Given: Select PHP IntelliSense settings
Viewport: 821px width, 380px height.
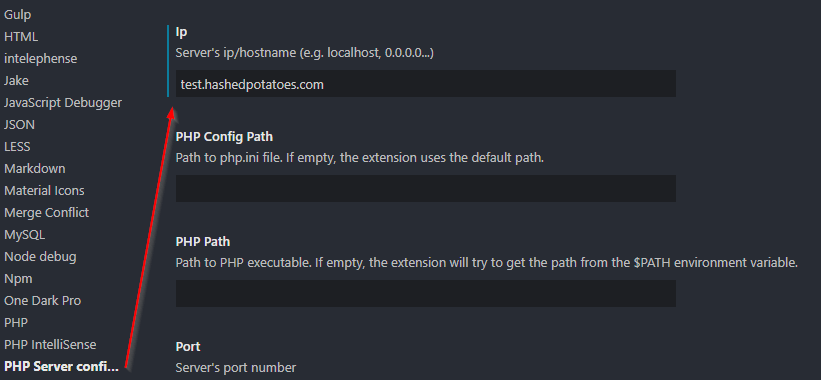Looking at the screenshot, I should click(50, 344).
